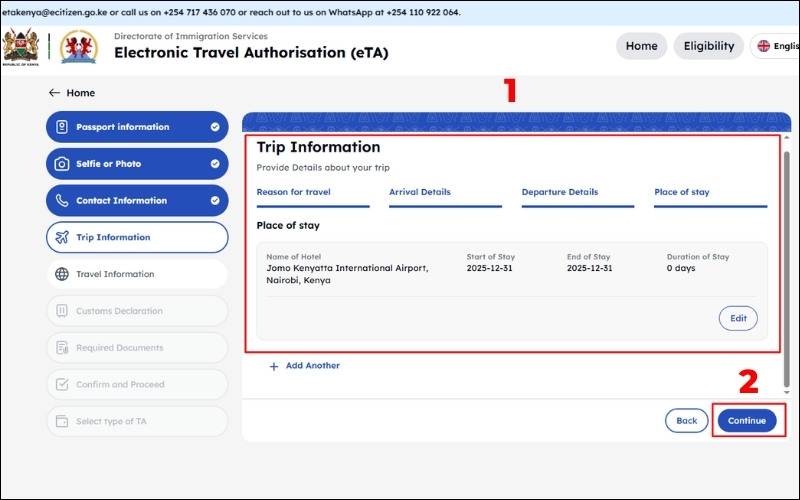Image resolution: width=800 pixels, height=500 pixels.
Task: Switch to the Arrival Details tab
Action: tap(445, 196)
